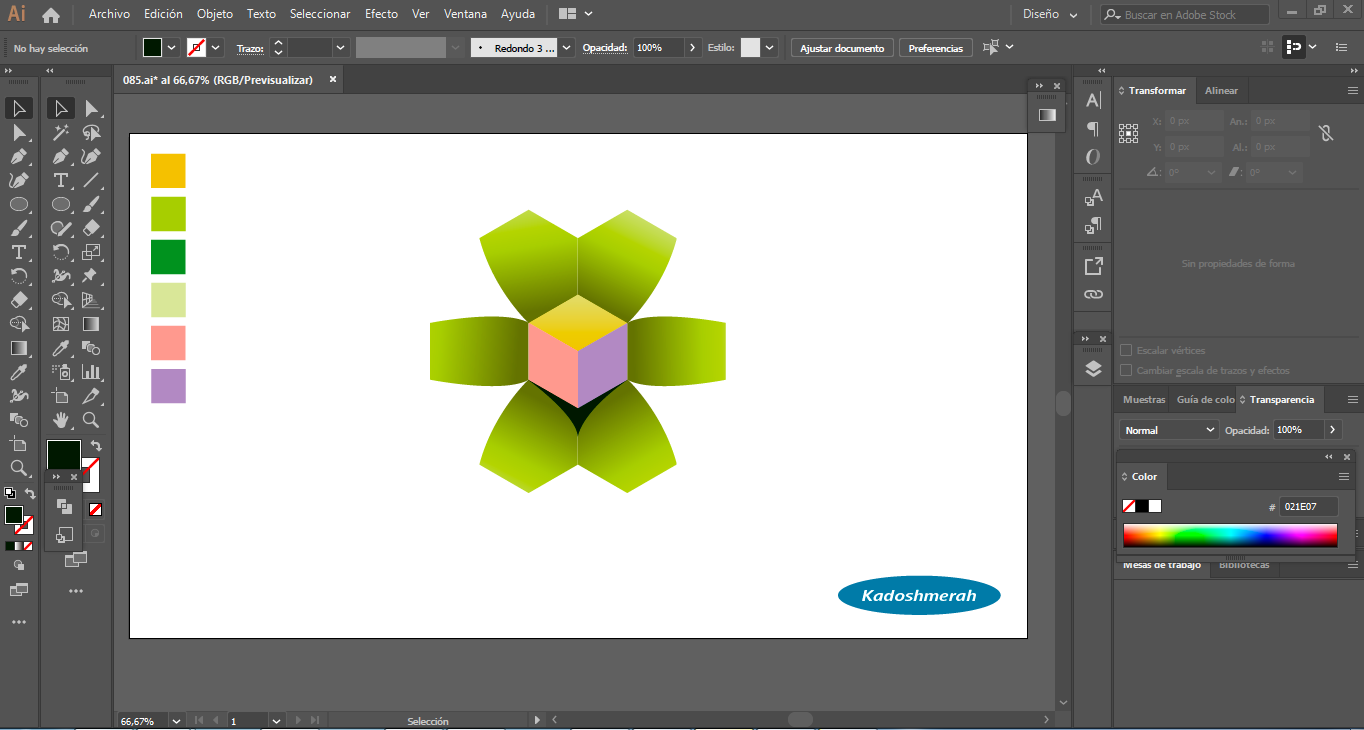The height and width of the screenshot is (730, 1364).
Task: Open the Layers panel icon
Action: 1093,369
